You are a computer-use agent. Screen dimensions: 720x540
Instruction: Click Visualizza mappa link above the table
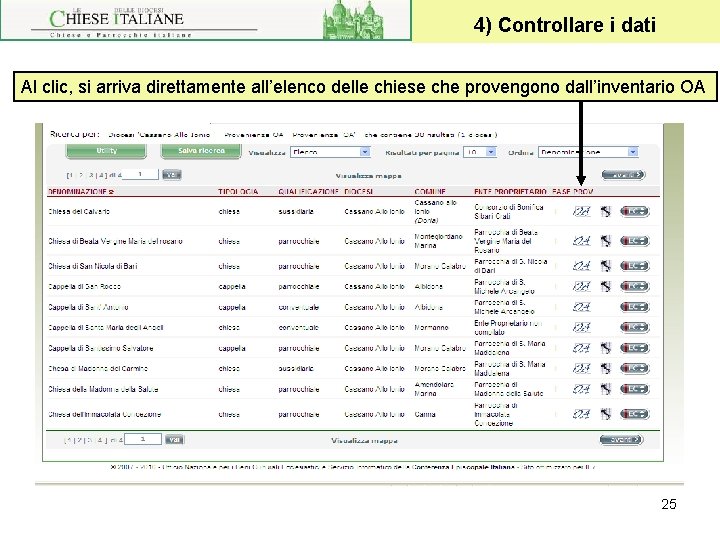click(369, 176)
